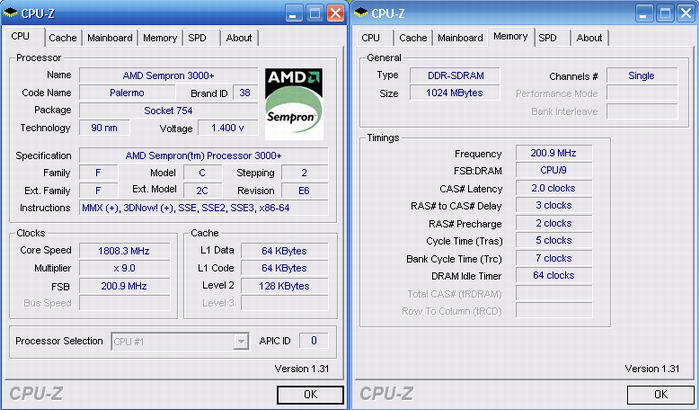The width and height of the screenshot is (699, 410).
Task: Select Memory tab in right window
Action: (x=510, y=36)
